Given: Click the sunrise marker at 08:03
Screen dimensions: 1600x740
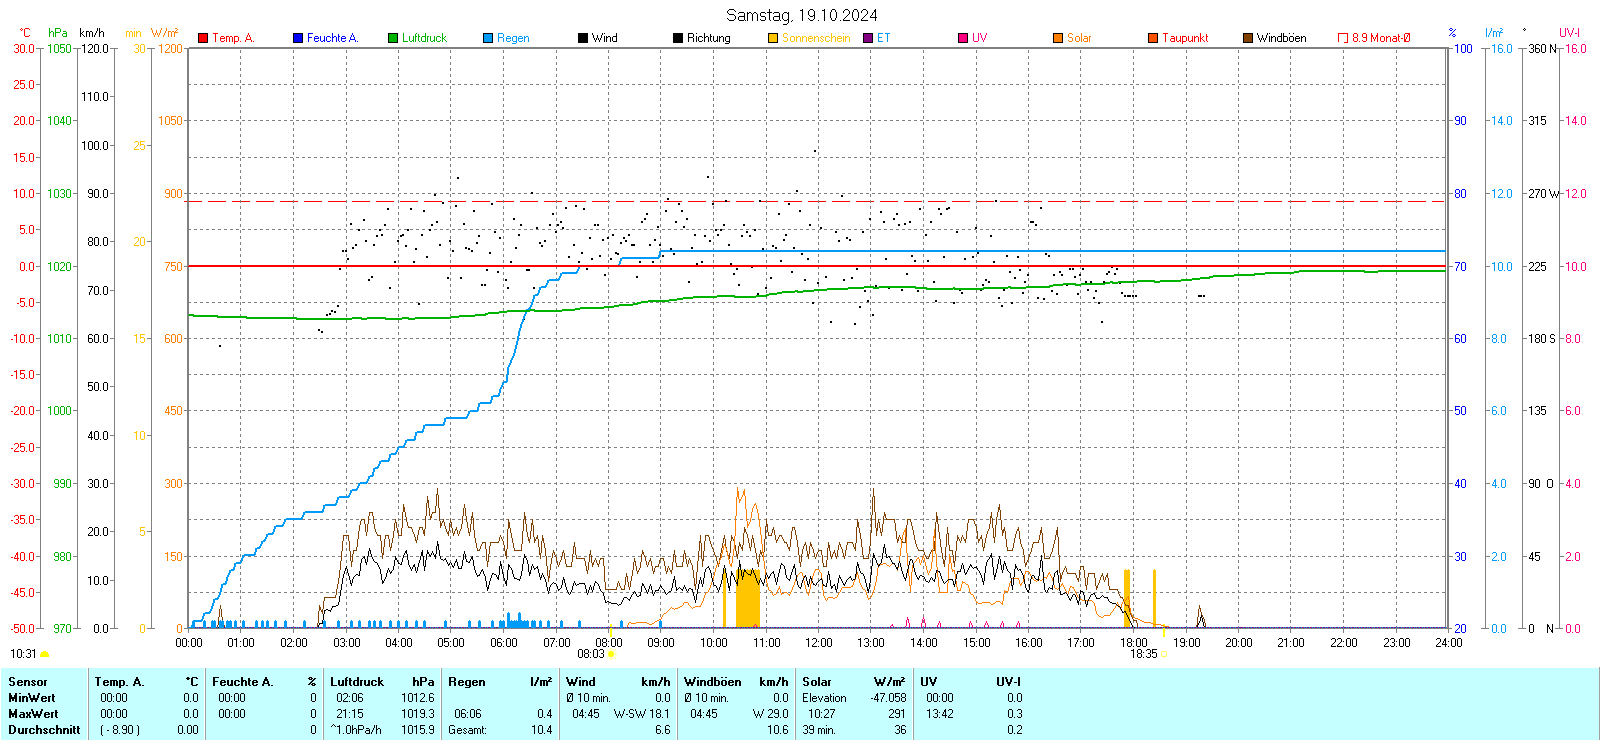Looking at the screenshot, I should [611, 654].
